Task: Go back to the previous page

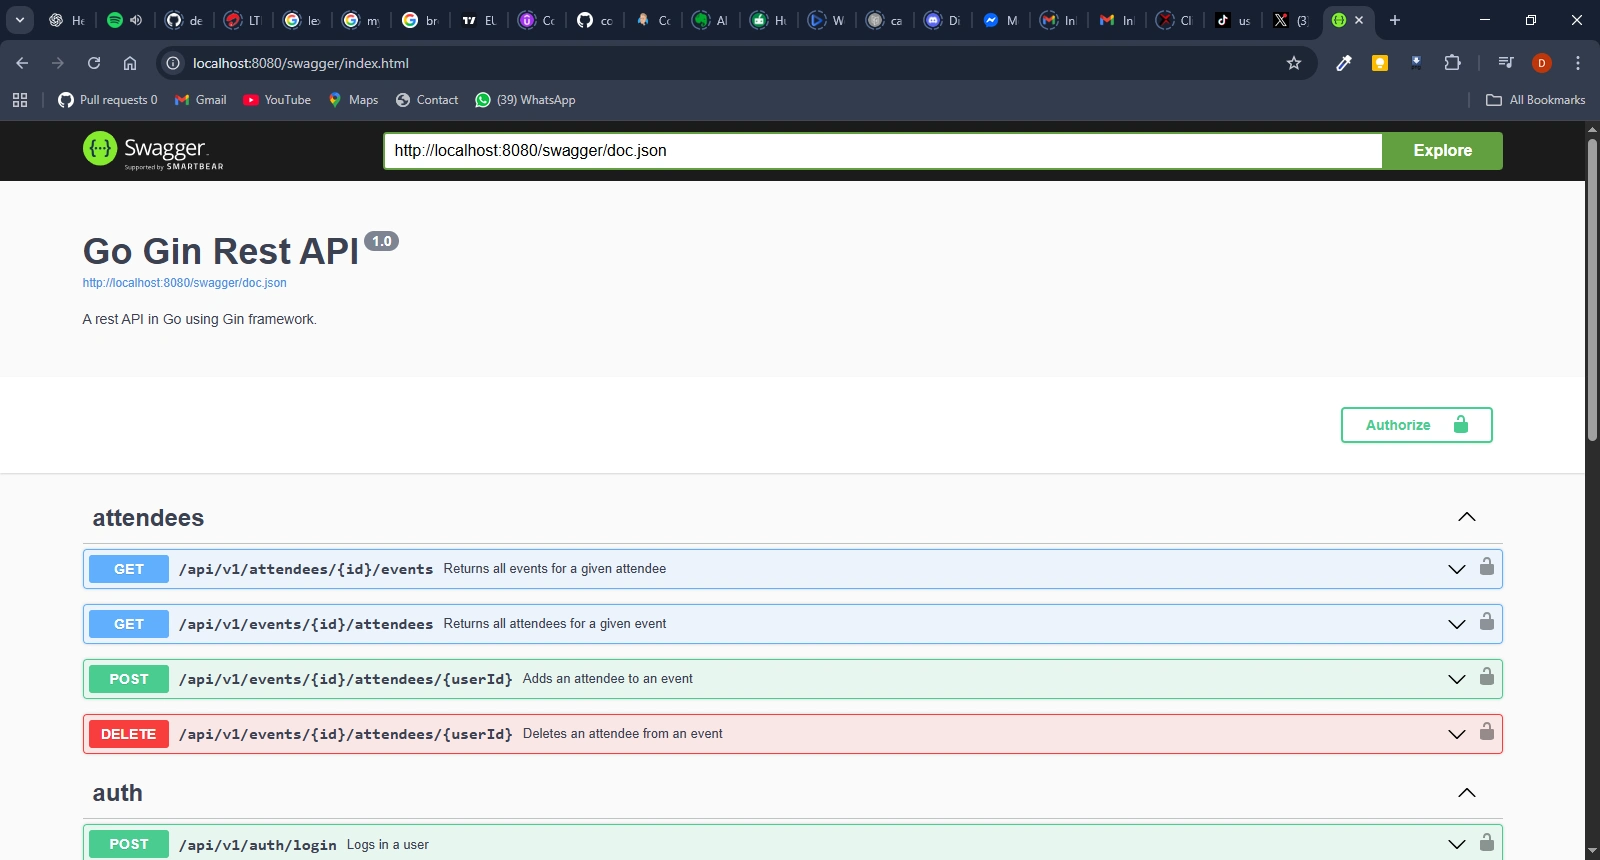Action: [22, 63]
